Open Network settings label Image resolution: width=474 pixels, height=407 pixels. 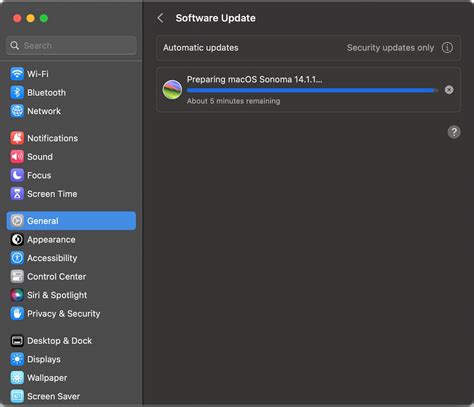pos(44,111)
